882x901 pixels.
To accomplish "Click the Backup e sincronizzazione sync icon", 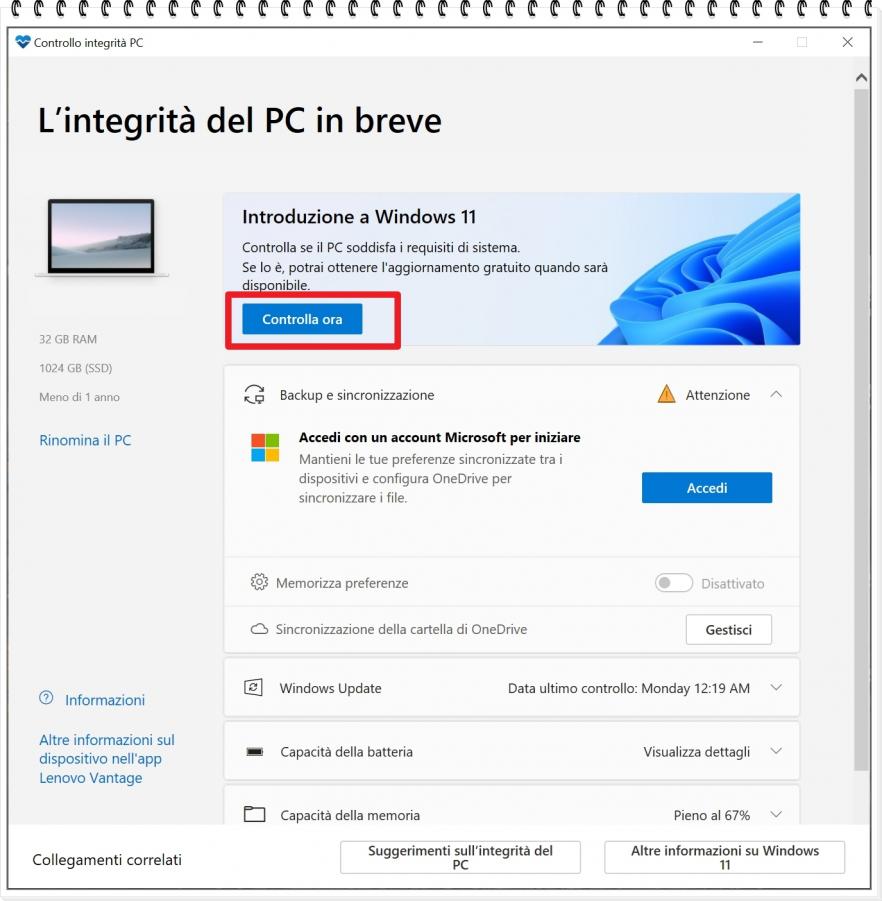I will pos(254,395).
